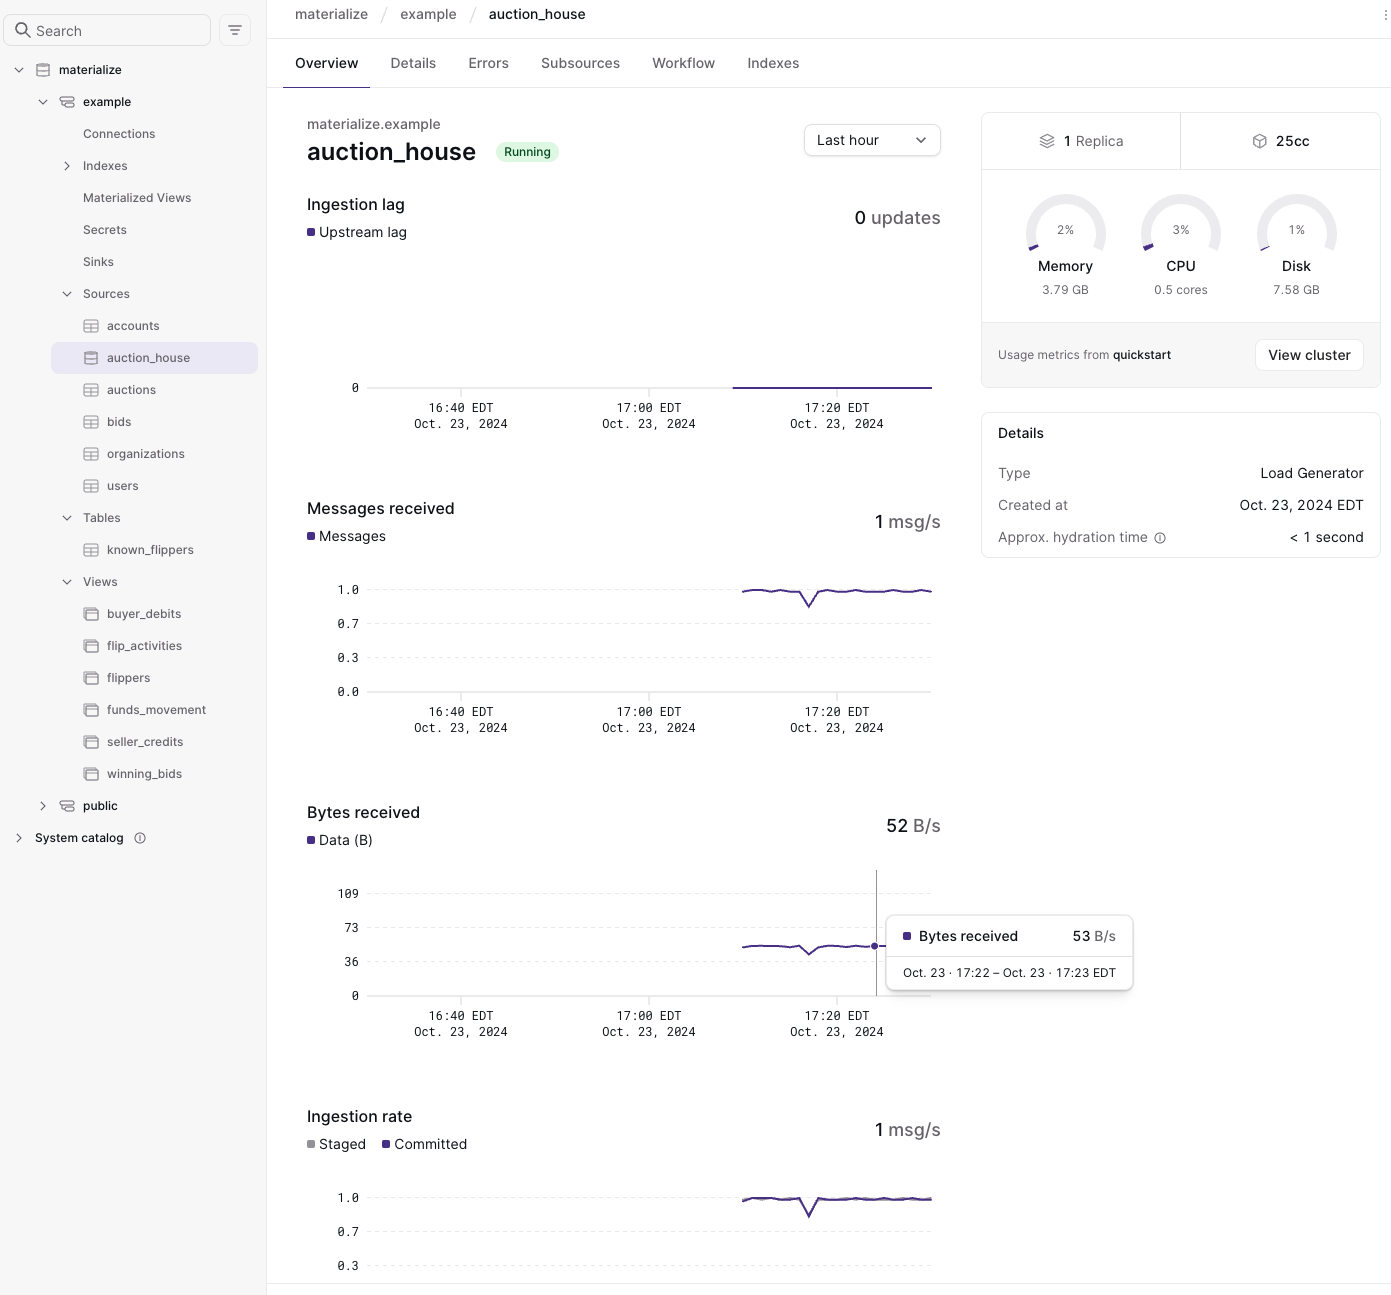Open the page options kebab menu

pos(1385,14)
